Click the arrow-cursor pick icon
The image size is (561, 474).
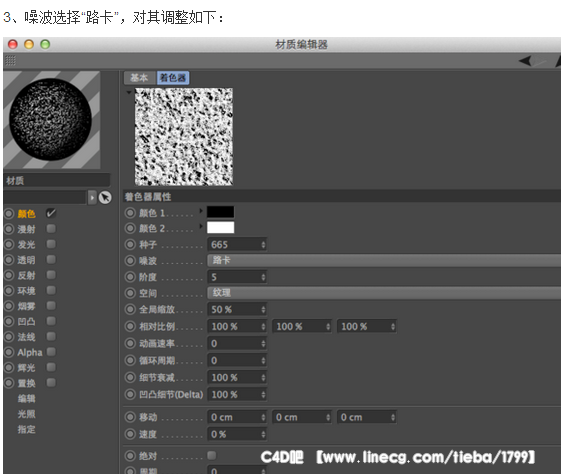point(105,197)
